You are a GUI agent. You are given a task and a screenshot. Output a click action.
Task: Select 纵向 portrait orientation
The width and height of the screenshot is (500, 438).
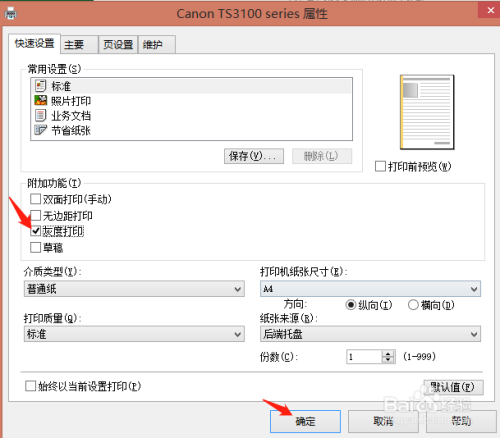(351, 305)
